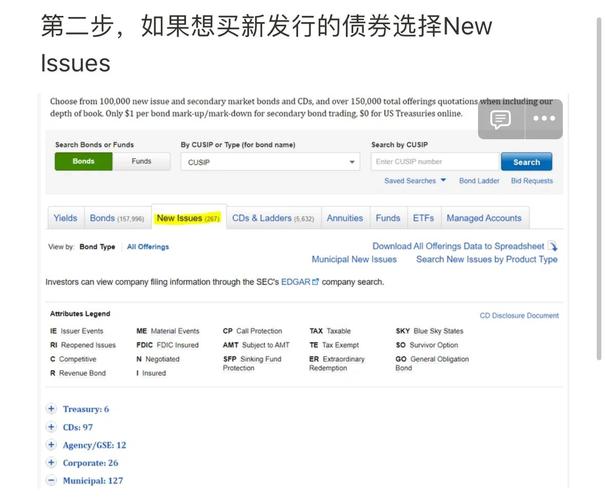Switch search to Funds
This screenshot has width=606, height=500.
pos(141,161)
